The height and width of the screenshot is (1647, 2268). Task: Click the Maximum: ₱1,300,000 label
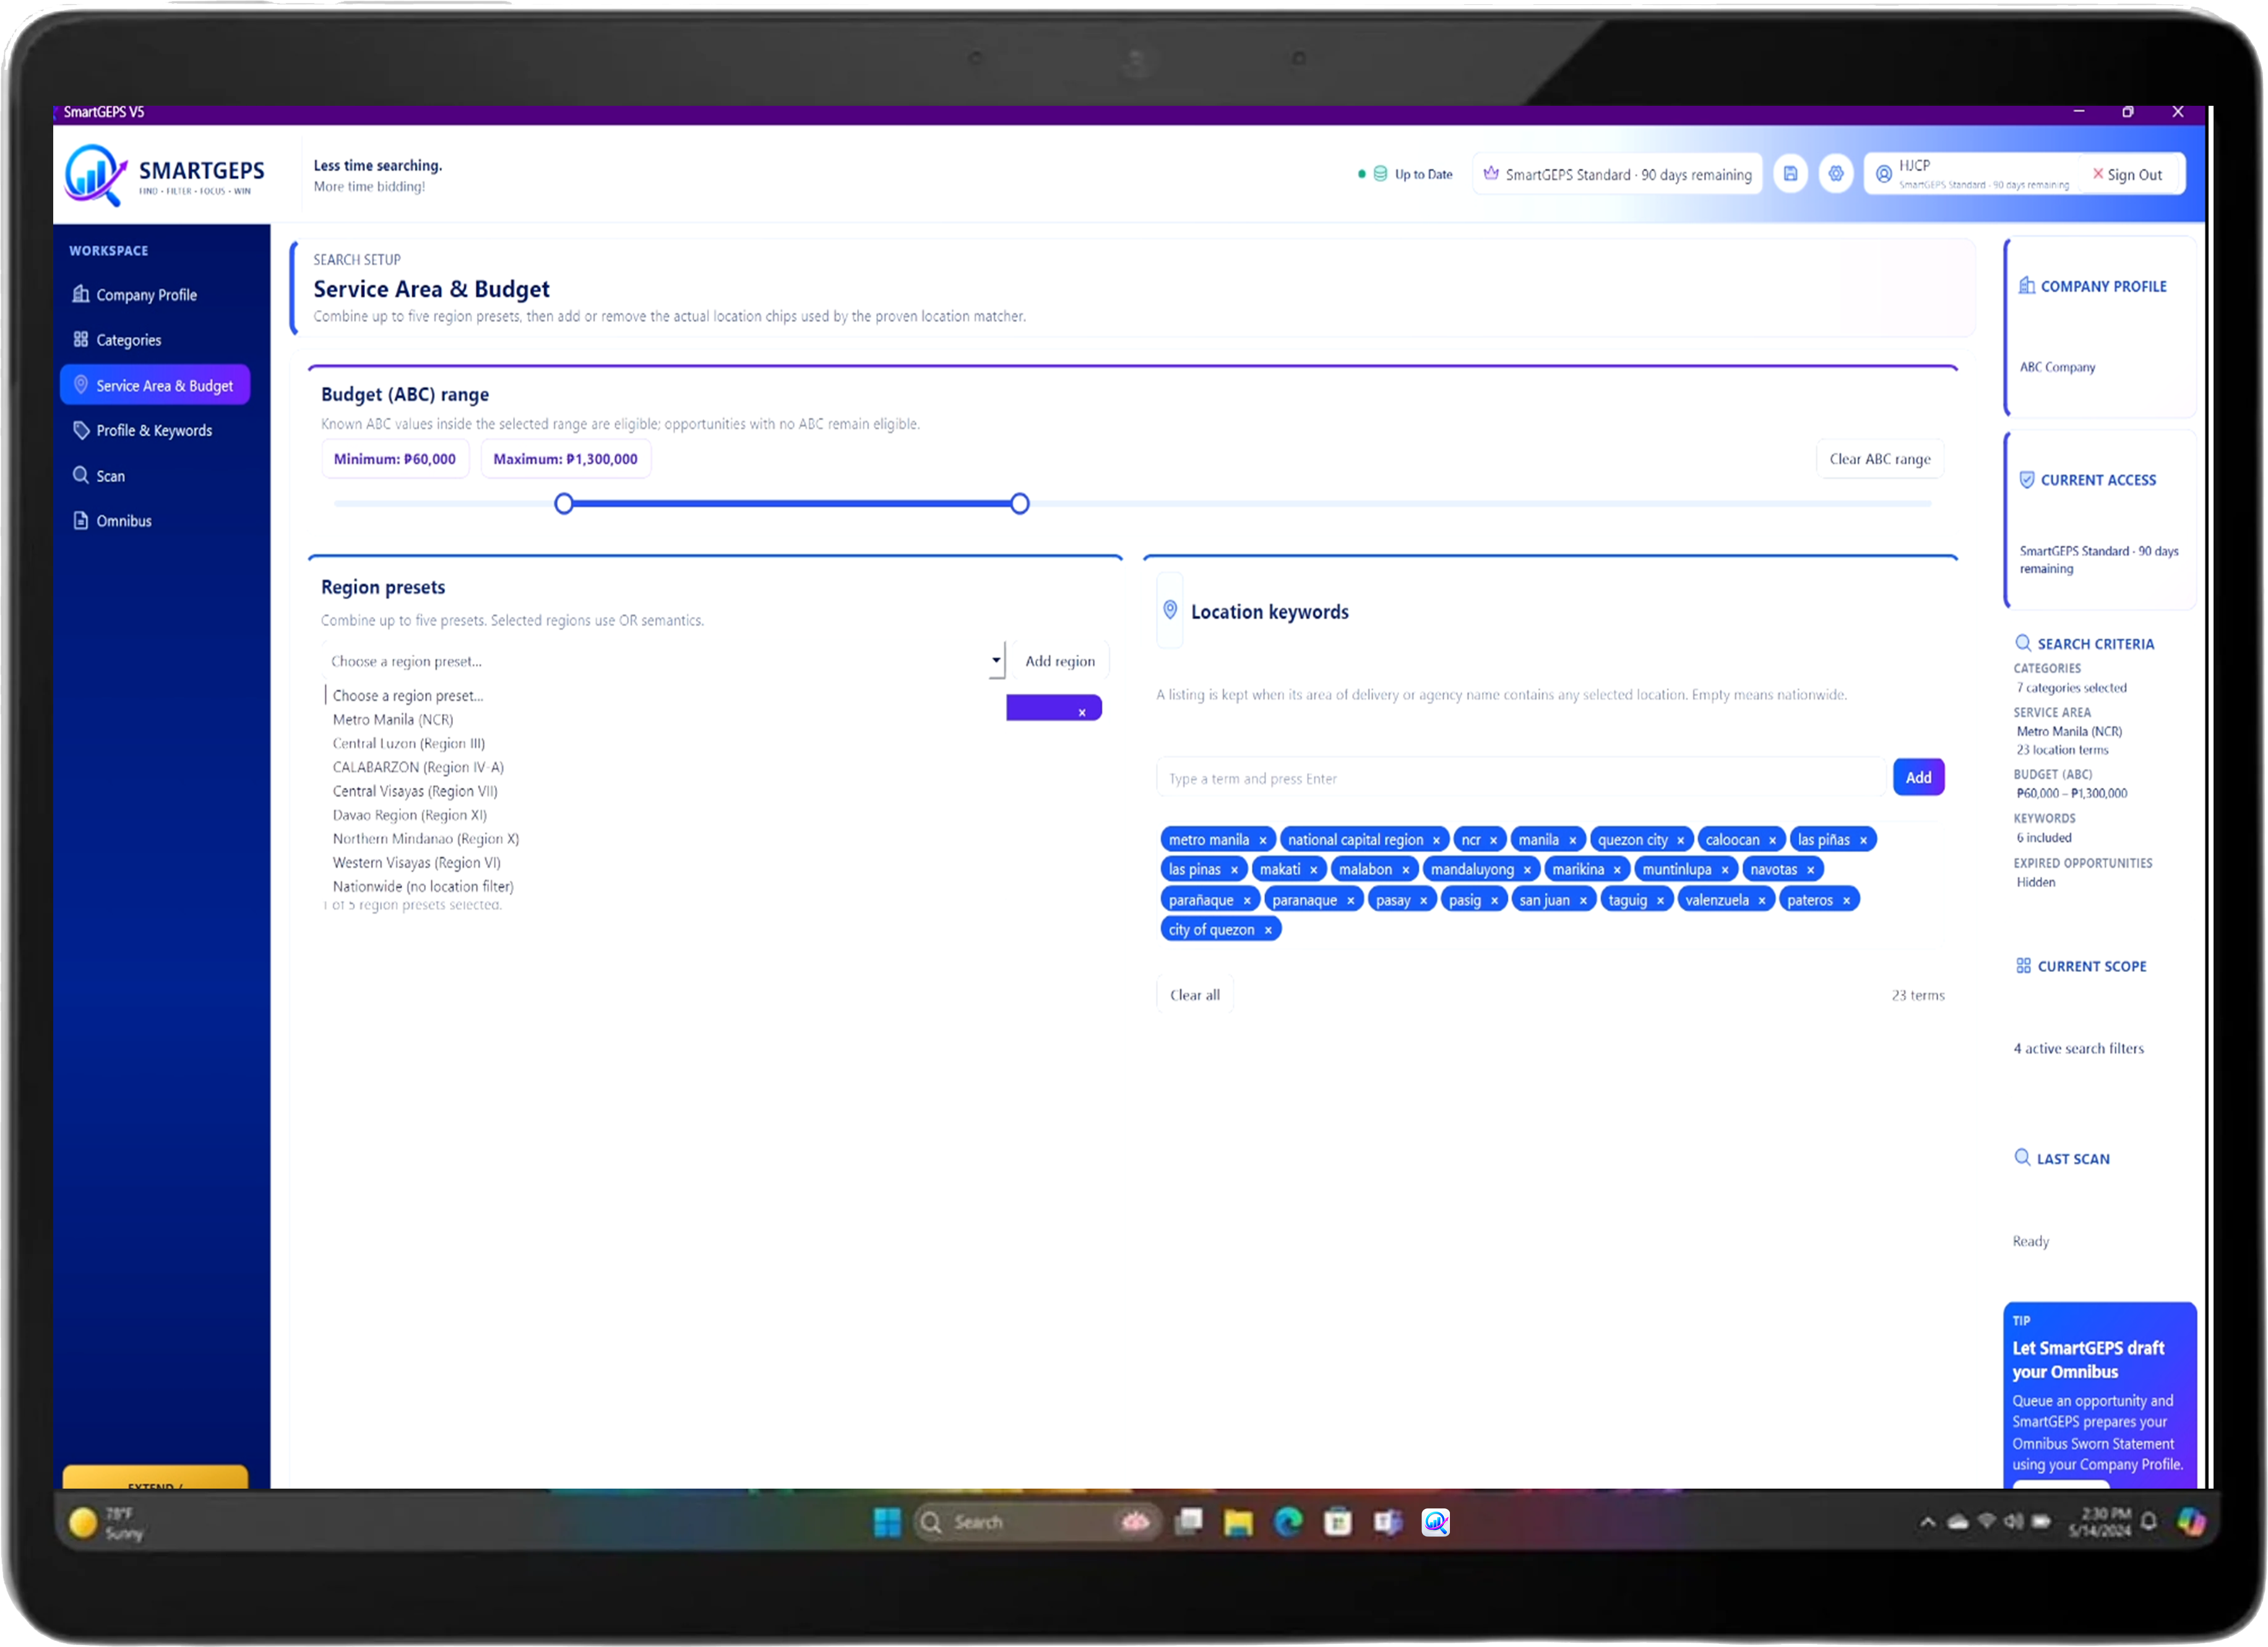pos(565,459)
